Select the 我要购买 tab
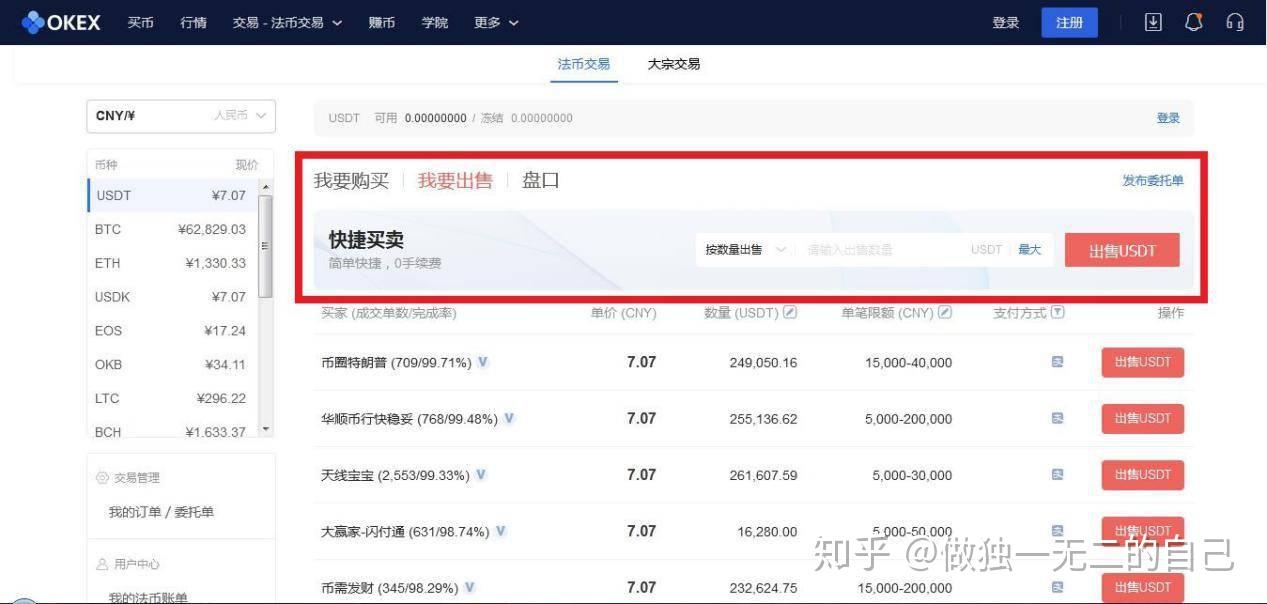The image size is (1267, 604). 351,181
